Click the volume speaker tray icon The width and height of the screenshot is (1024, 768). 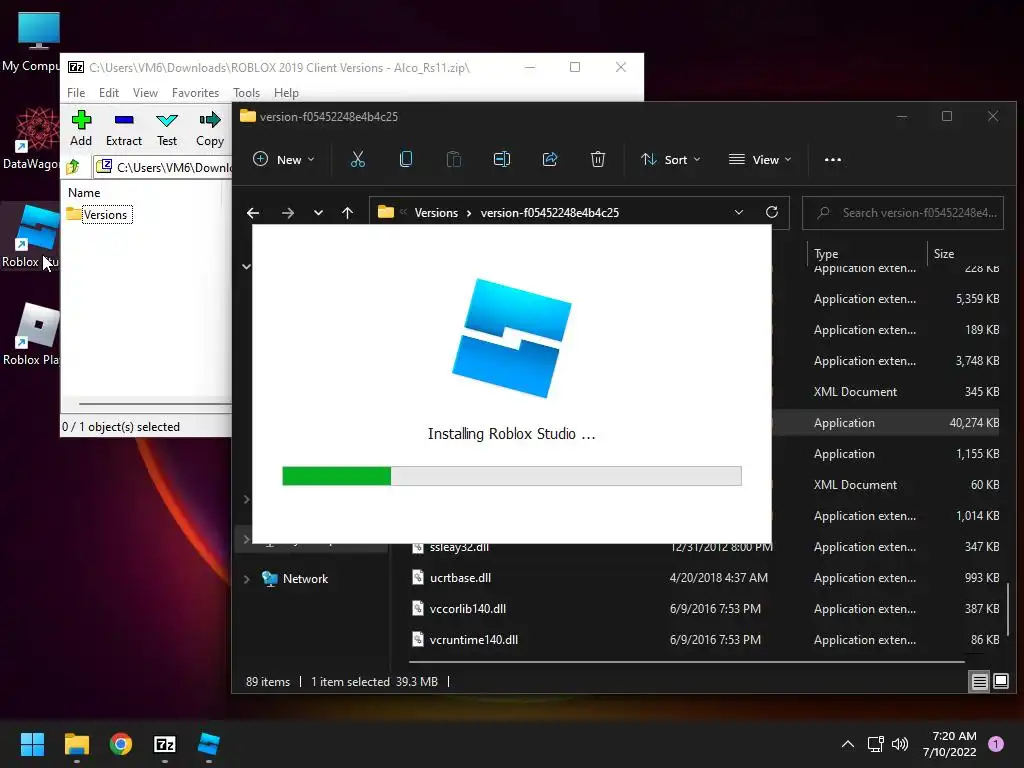coord(900,744)
